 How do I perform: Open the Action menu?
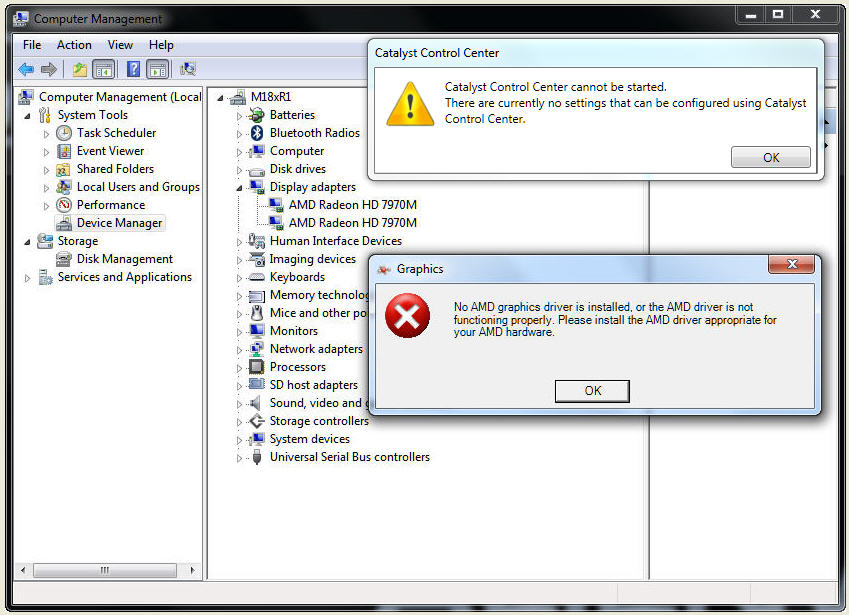tap(74, 45)
